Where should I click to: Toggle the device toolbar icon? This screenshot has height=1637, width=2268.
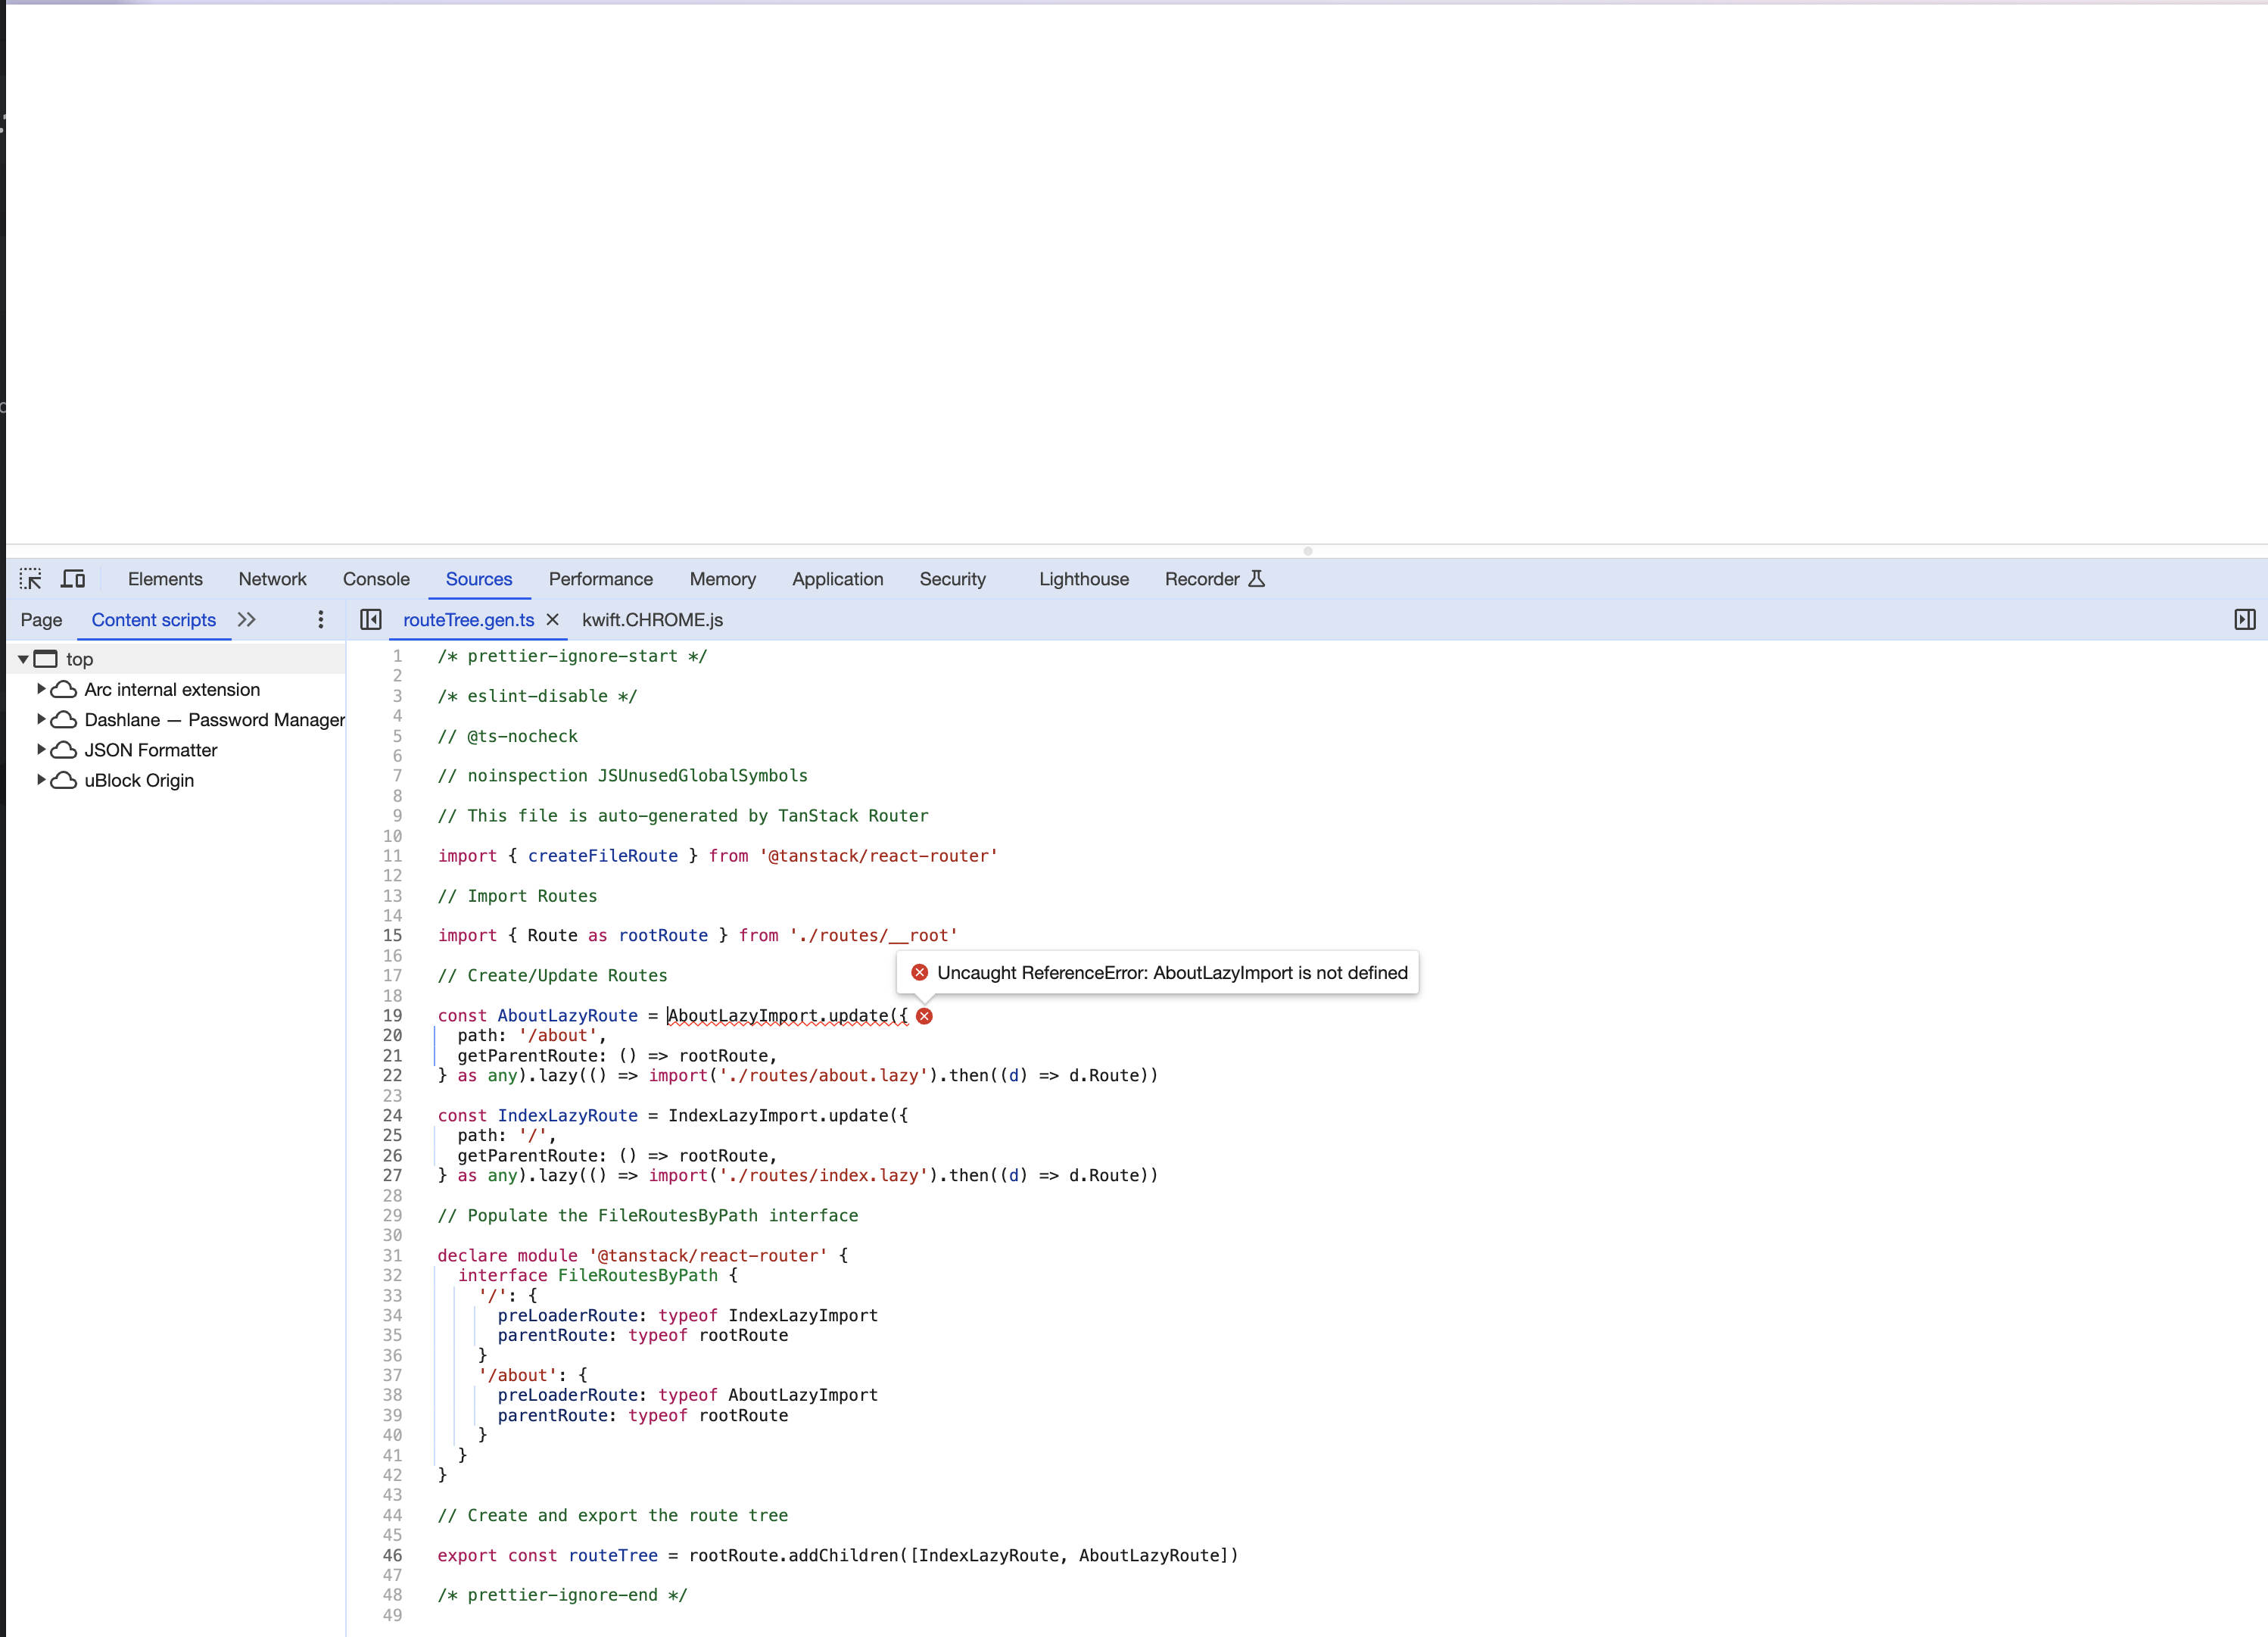[x=73, y=579]
